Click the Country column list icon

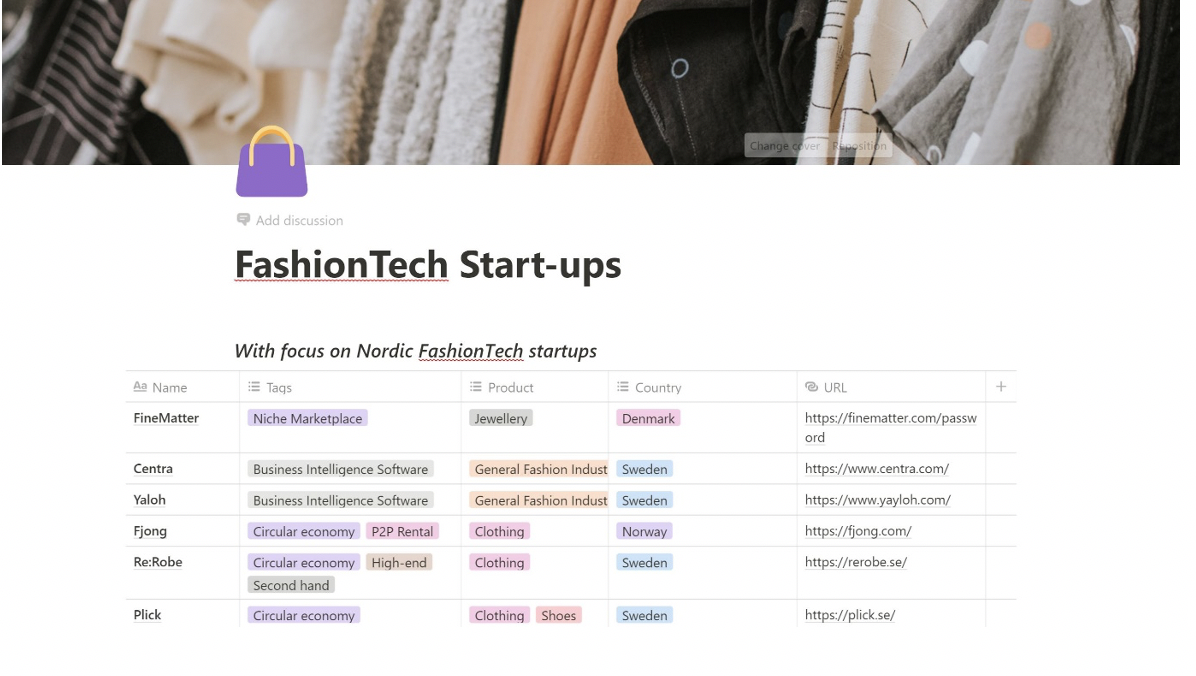click(x=623, y=387)
